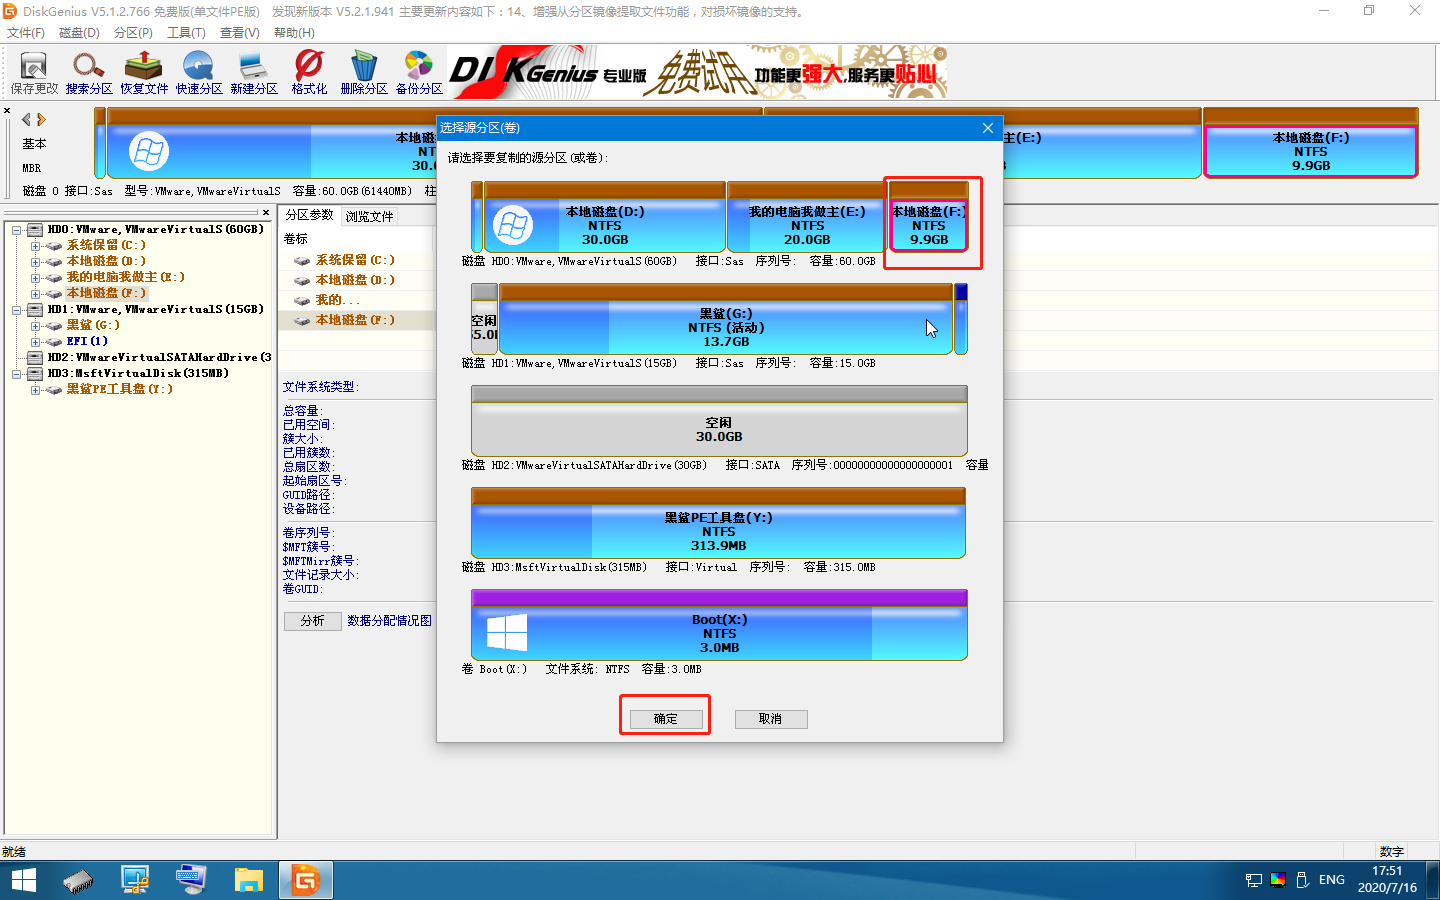The image size is (1440, 900).
Task: Collapse the HD3 MsftVirtualDisk tree node
Action: coord(17,374)
